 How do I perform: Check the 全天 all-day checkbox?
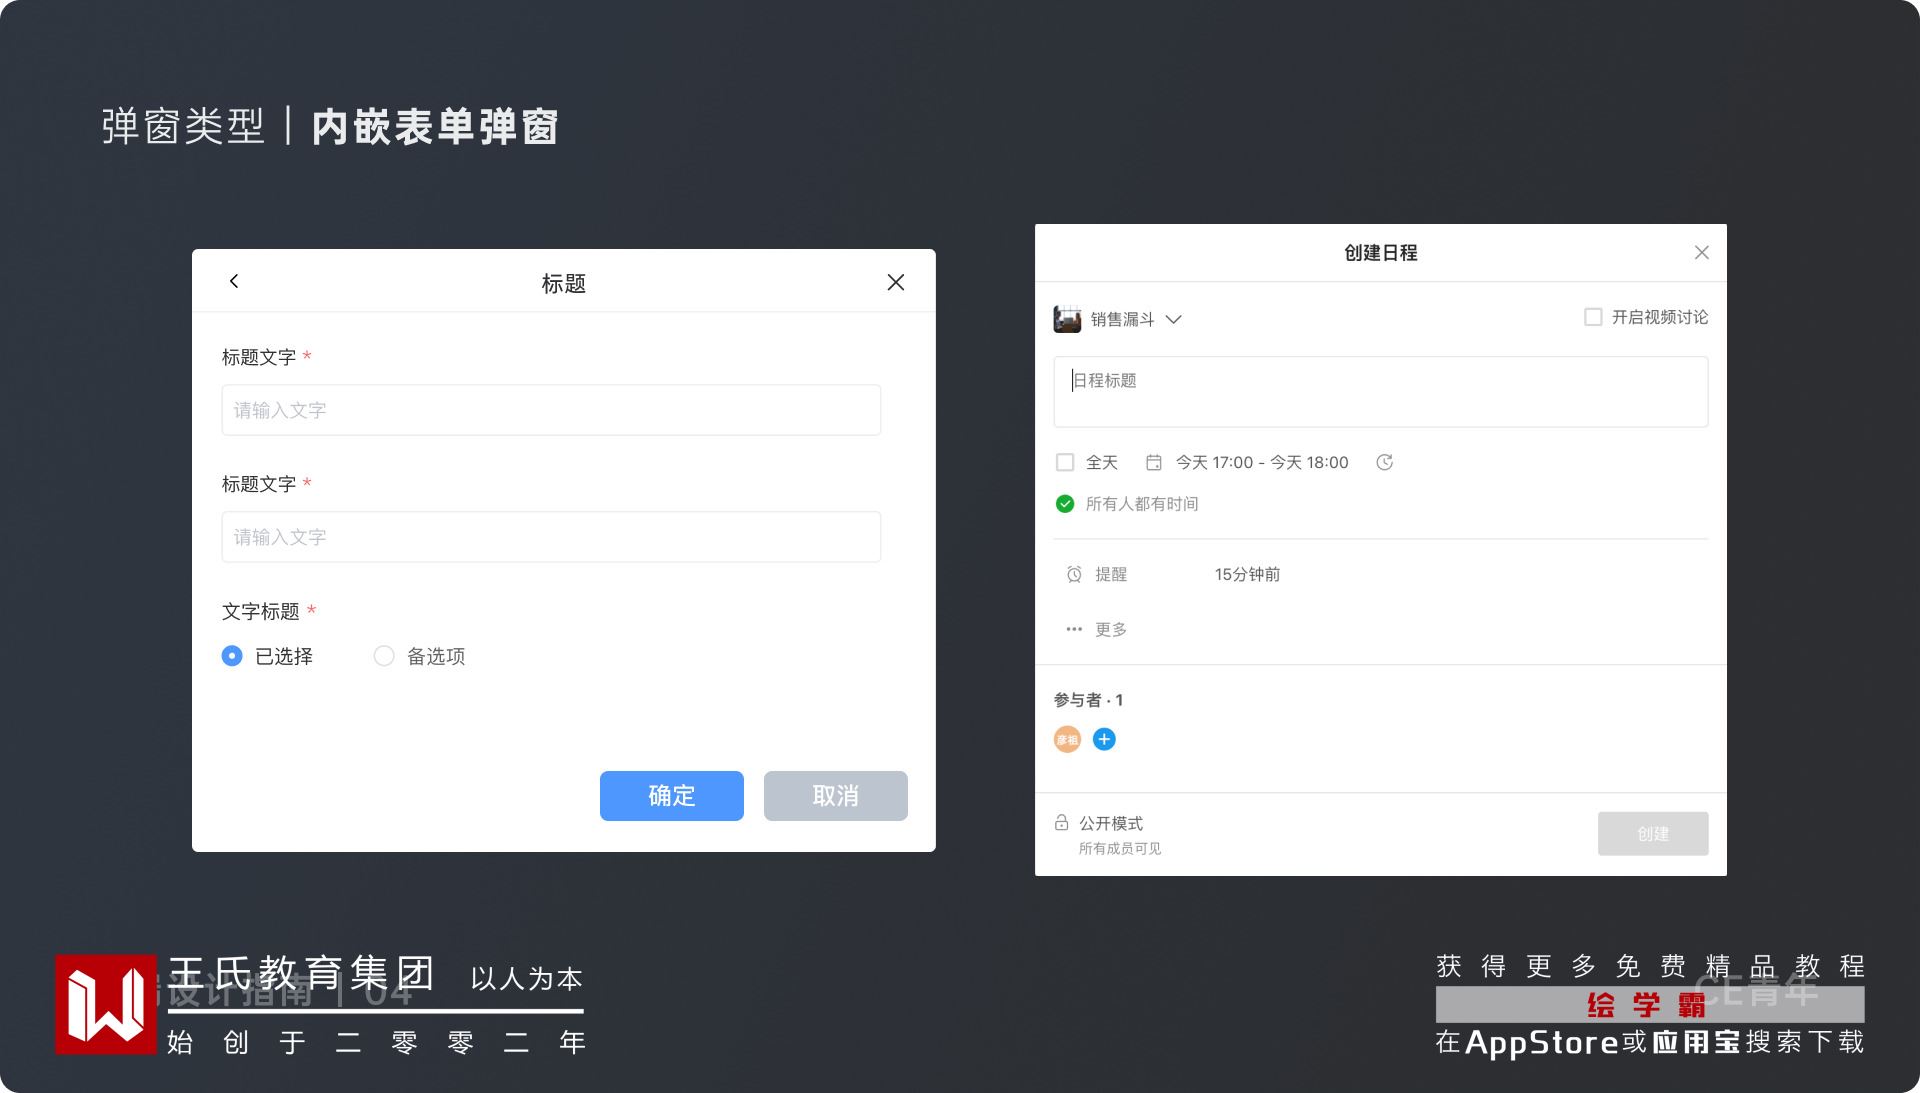1065,462
